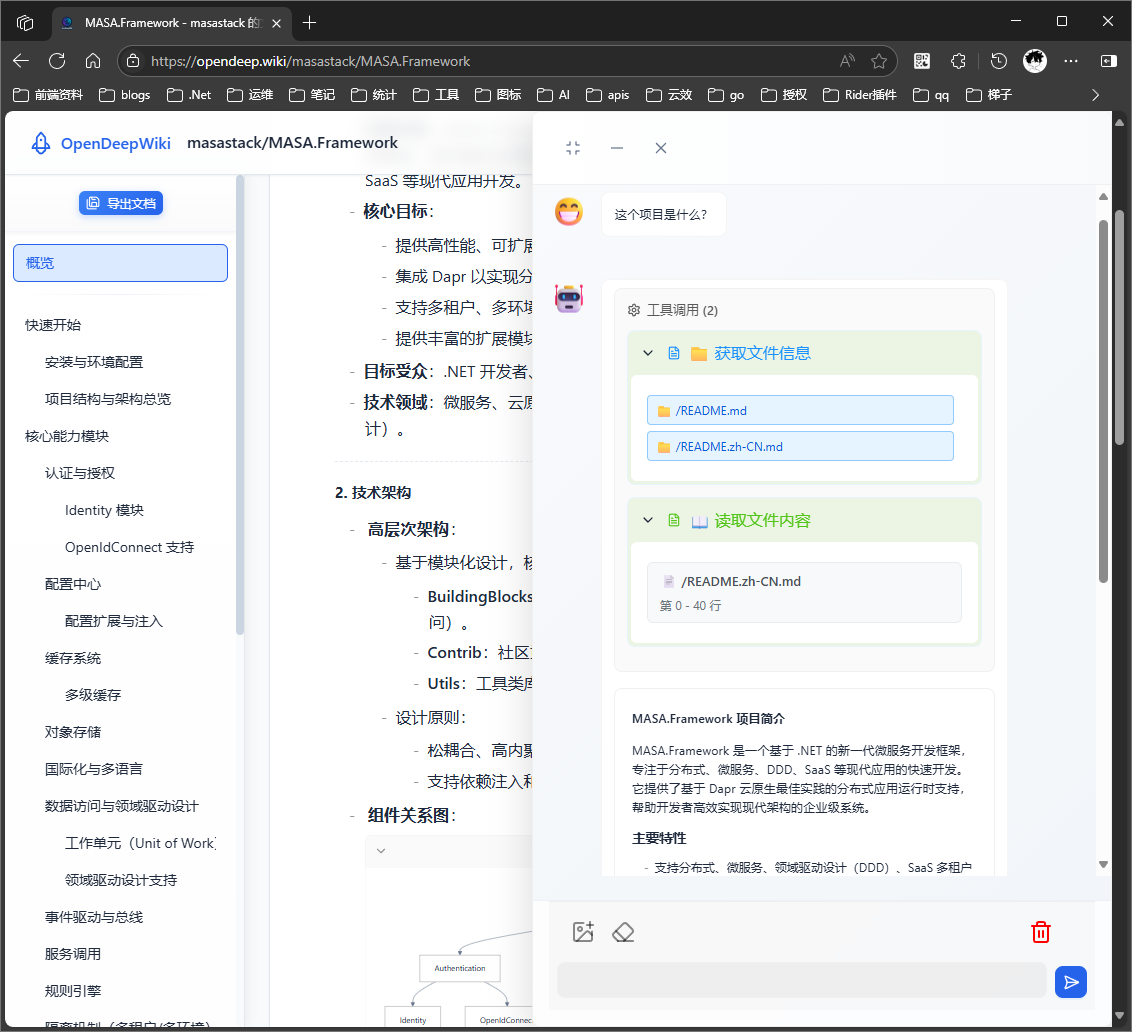Open 快速开始 in the sidebar
Viewport: 1132px width, 1032px height.
click(53, 325)
